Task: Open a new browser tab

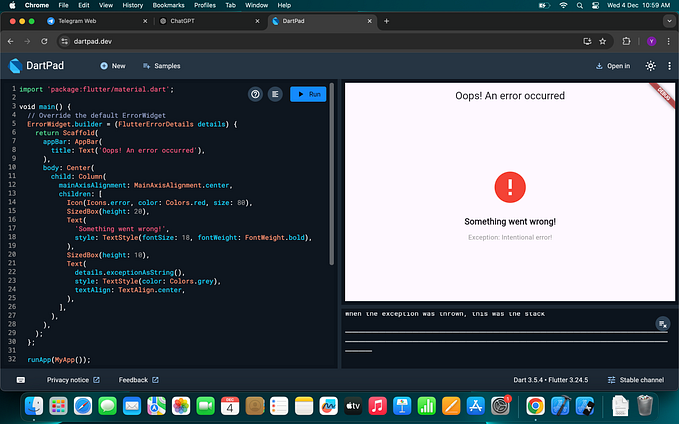Action: click(x=386, y=21)
